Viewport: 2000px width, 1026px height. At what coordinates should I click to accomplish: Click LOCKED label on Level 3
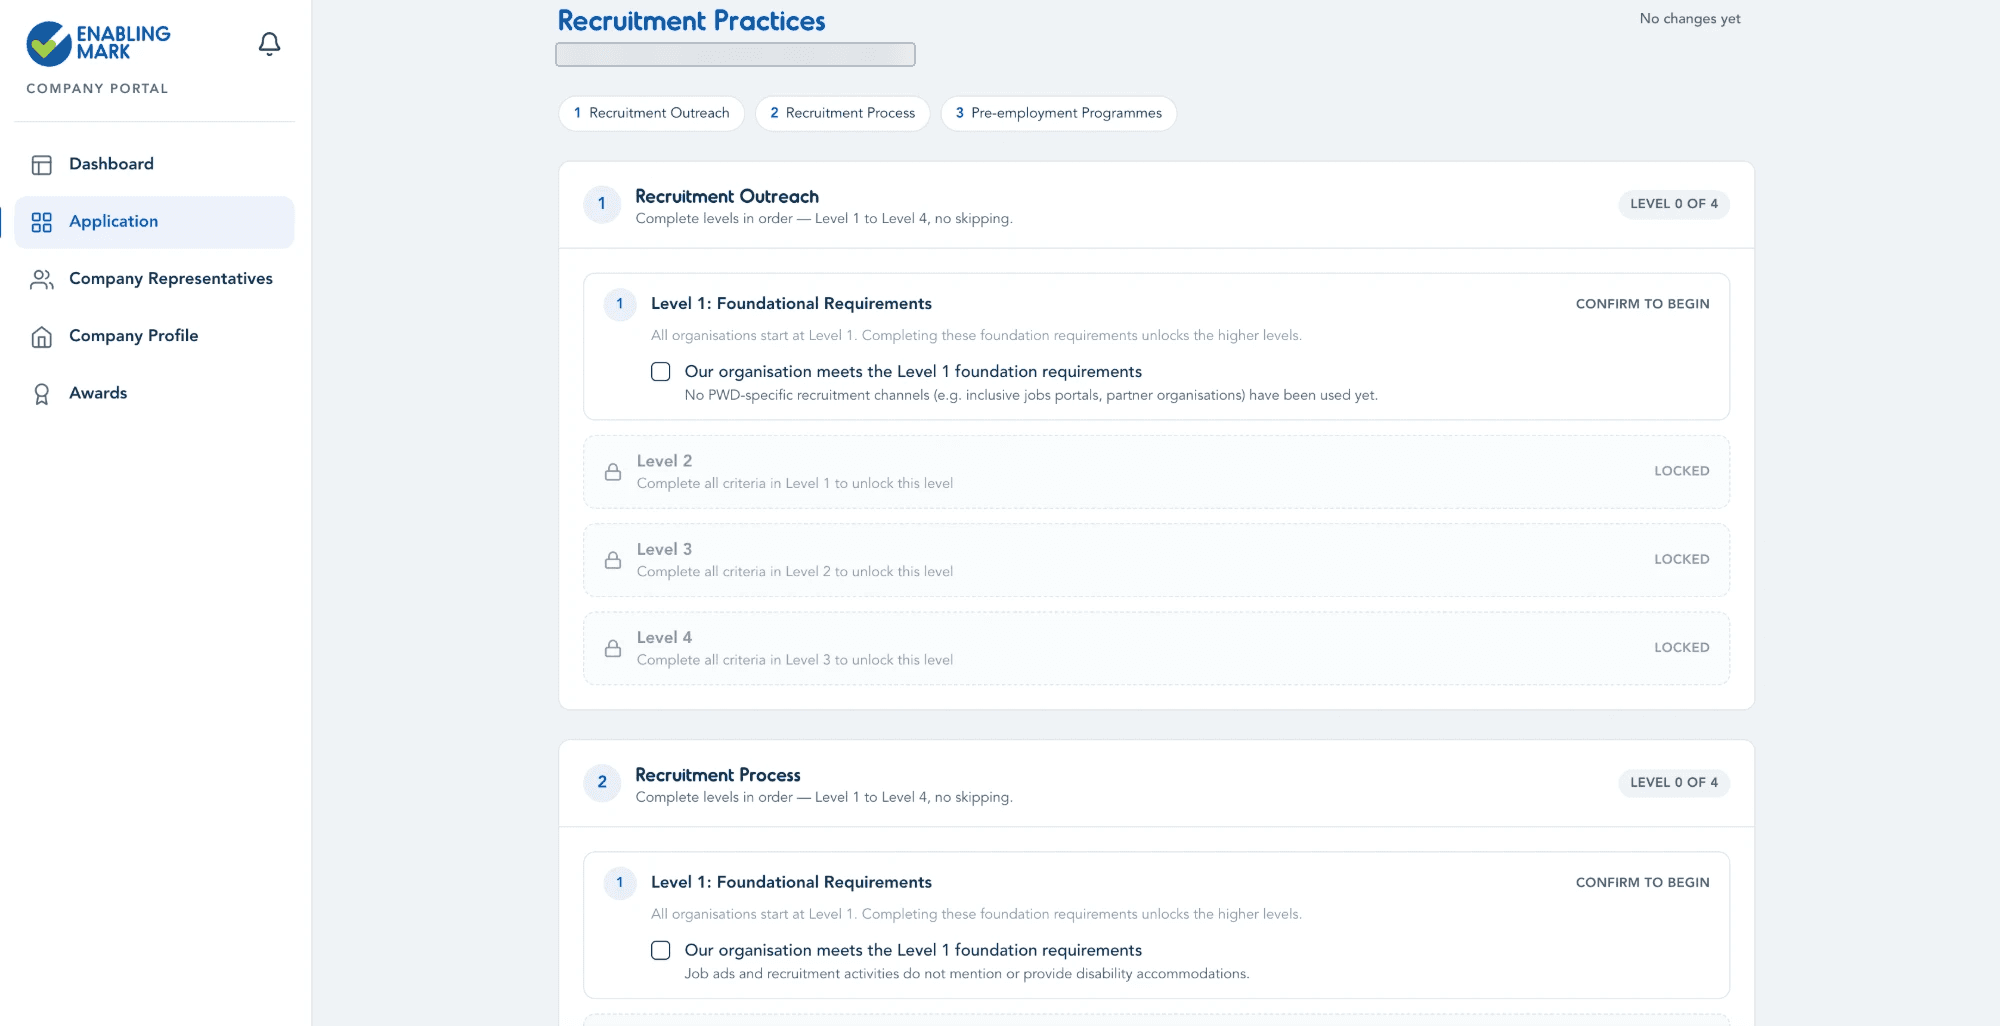1682,559
